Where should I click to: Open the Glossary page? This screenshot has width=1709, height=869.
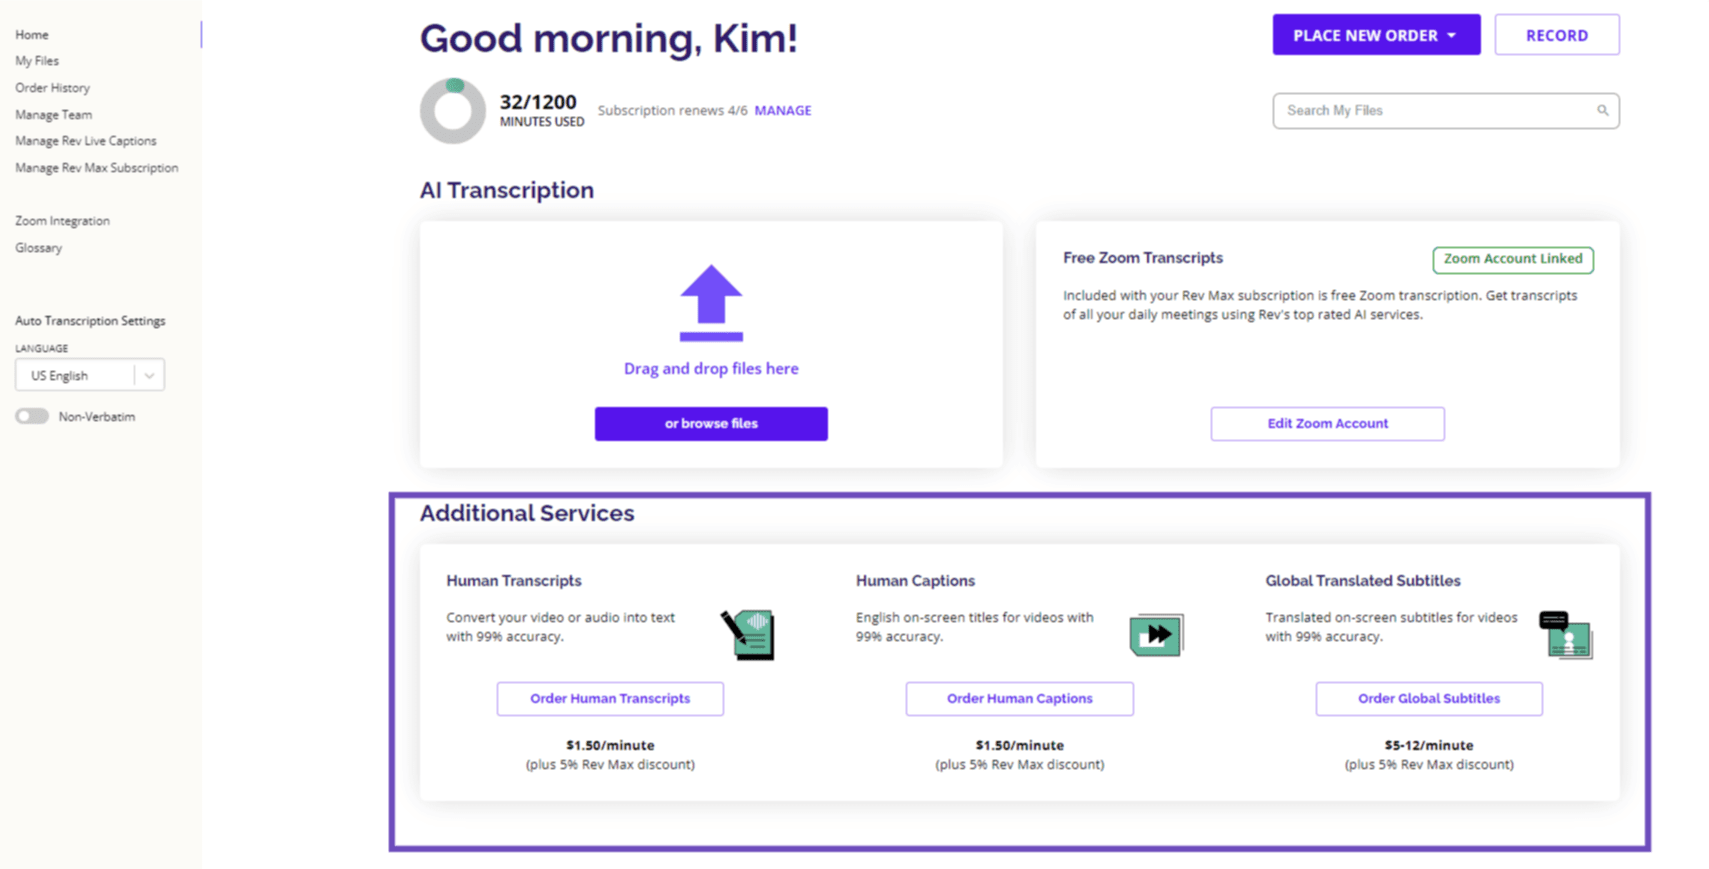[38, 248]
